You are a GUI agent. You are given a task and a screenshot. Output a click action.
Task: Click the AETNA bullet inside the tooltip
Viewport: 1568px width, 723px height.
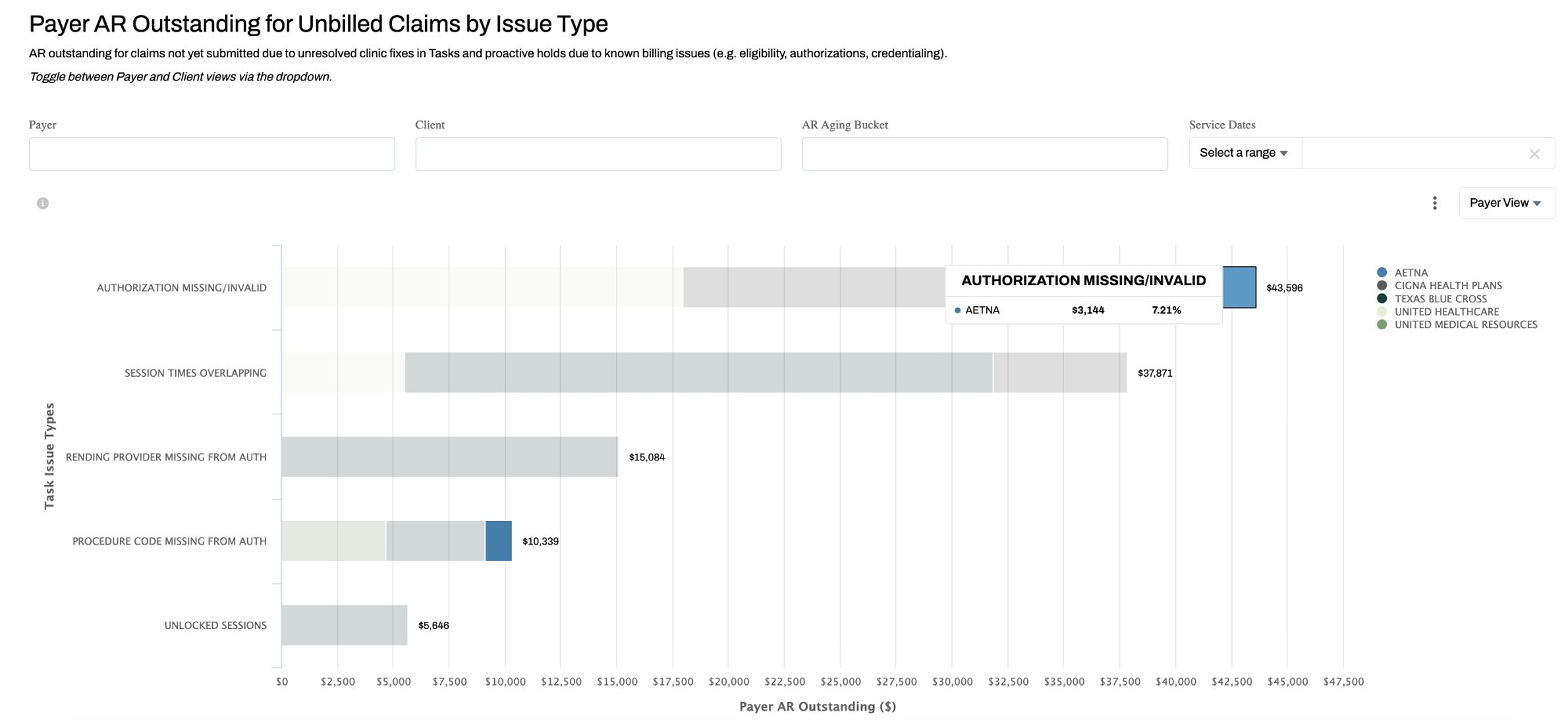[957, 310]
